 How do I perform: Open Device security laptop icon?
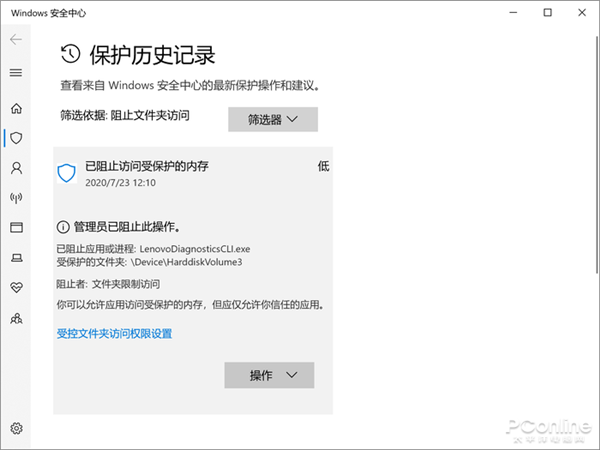point(16,258)
